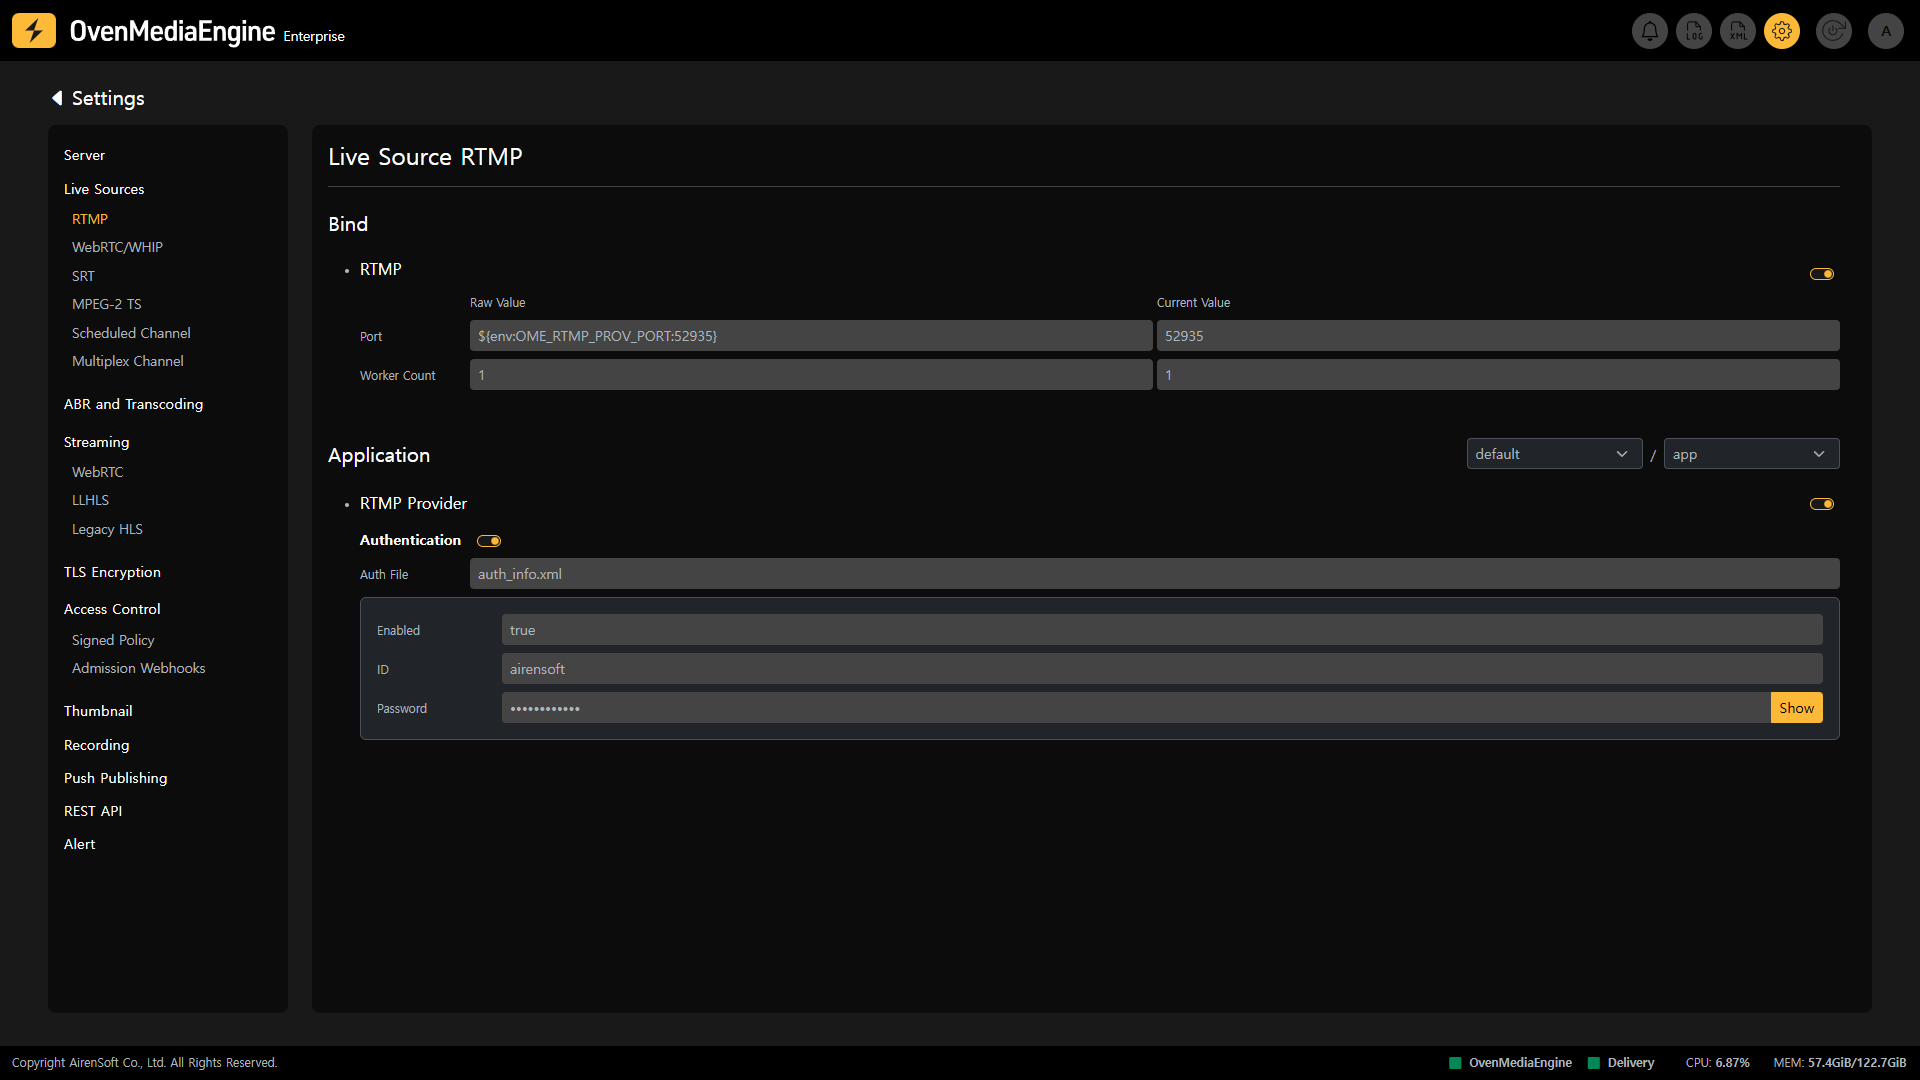
Task: Open the LOG file viewer icon
Action: [1694, 31]
